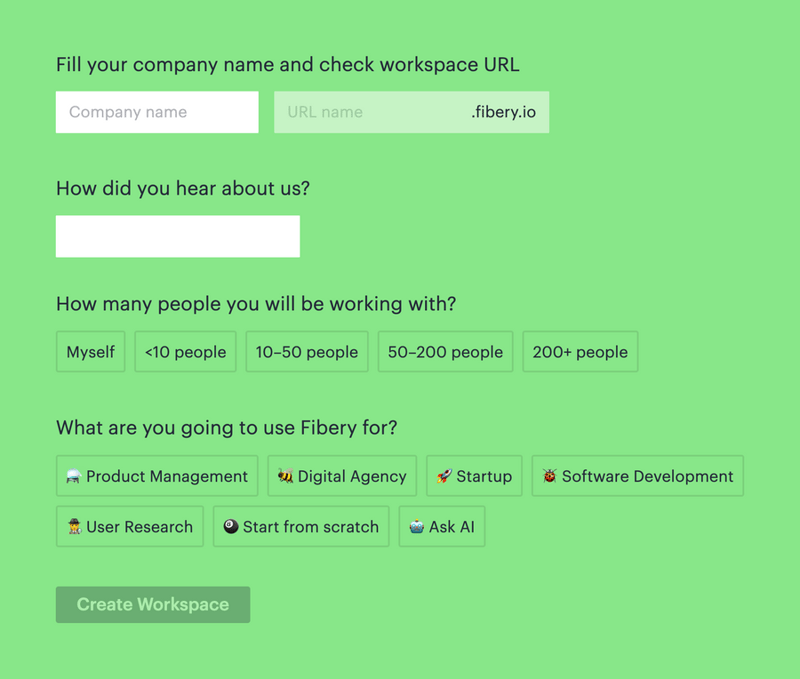This screenshot has height=679, width=800.
Task: Select the Ask AI use case
Action: (x=441, y=526)
